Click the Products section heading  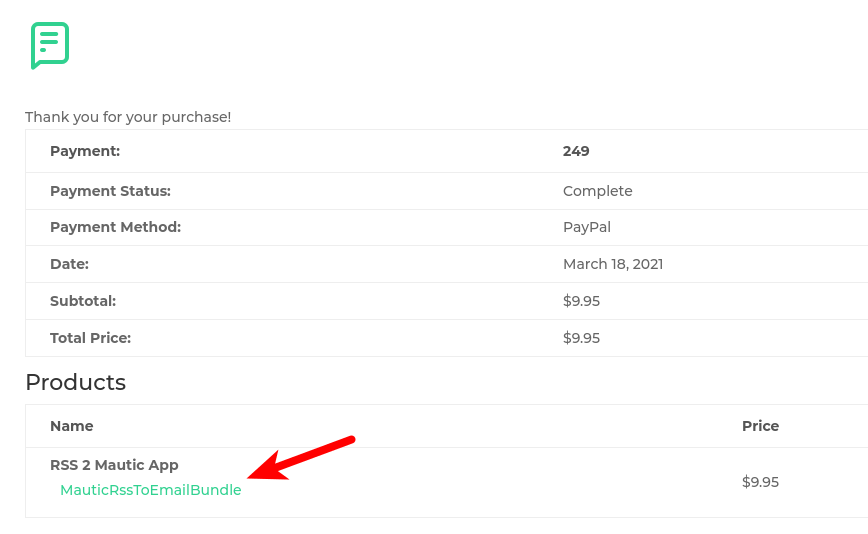point(75,382)
